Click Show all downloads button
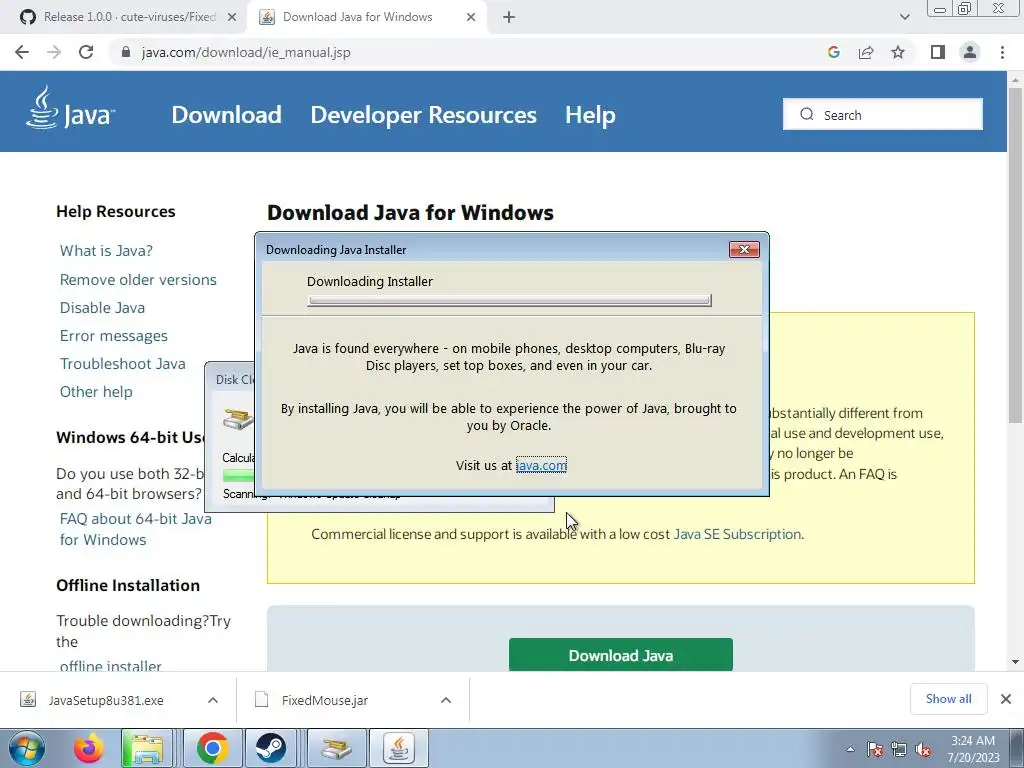Viewport: 1024px width, 768px height. (948, 699)
